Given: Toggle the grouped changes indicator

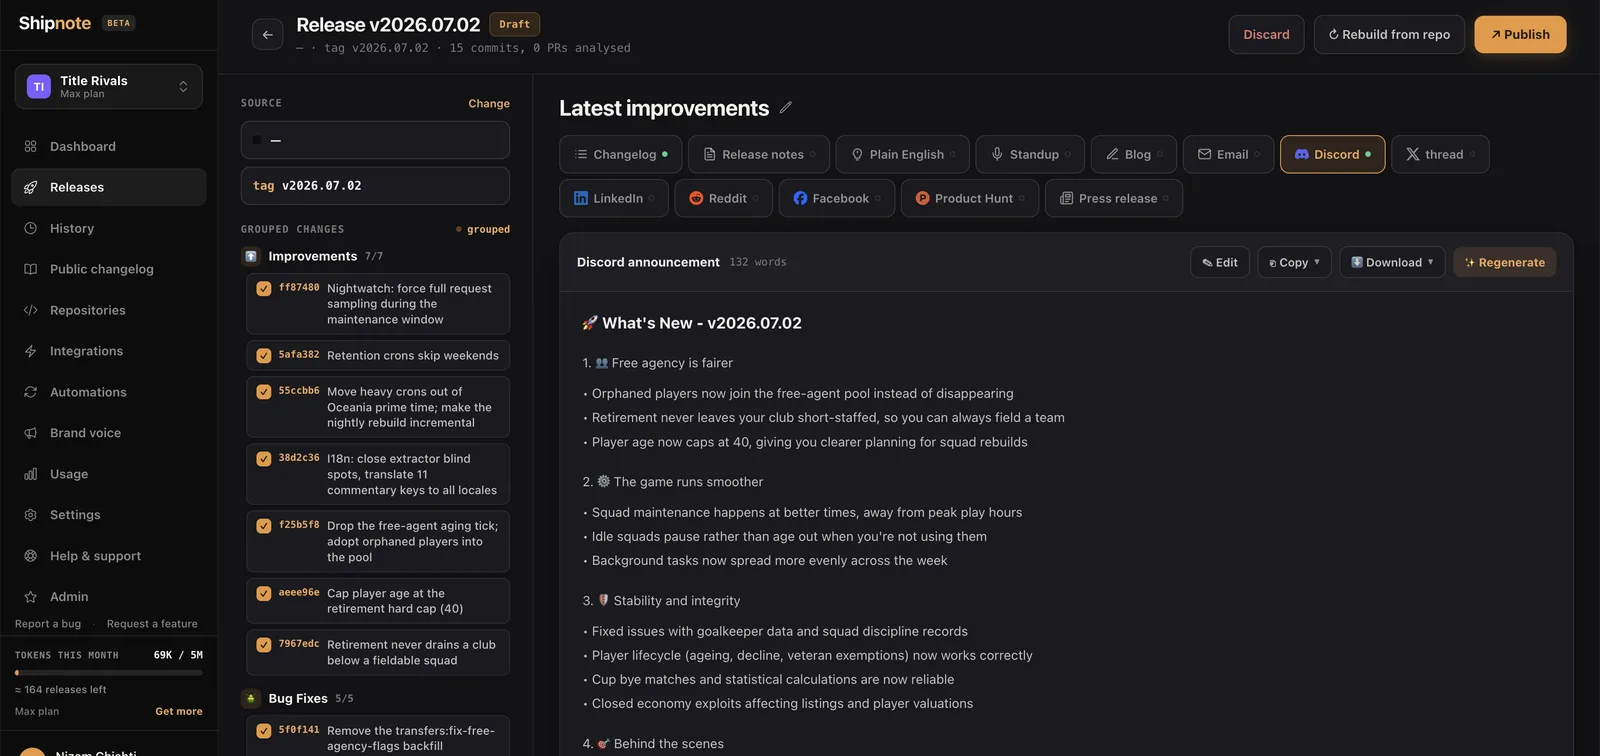Looking at the screenshot, I should [483, 229].
